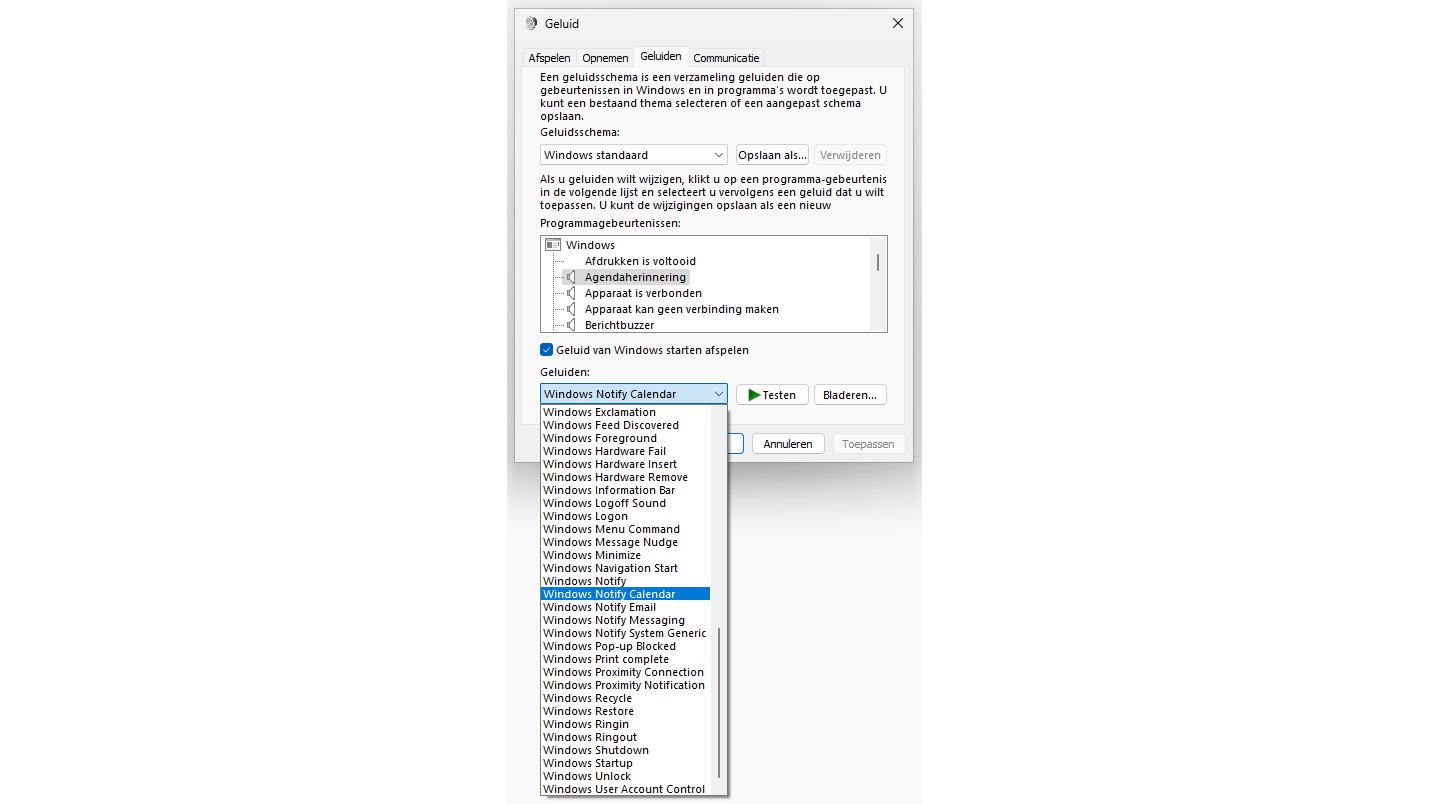Pick Windows Ringin from the list
1429x804 pixels.
[626, 724]
